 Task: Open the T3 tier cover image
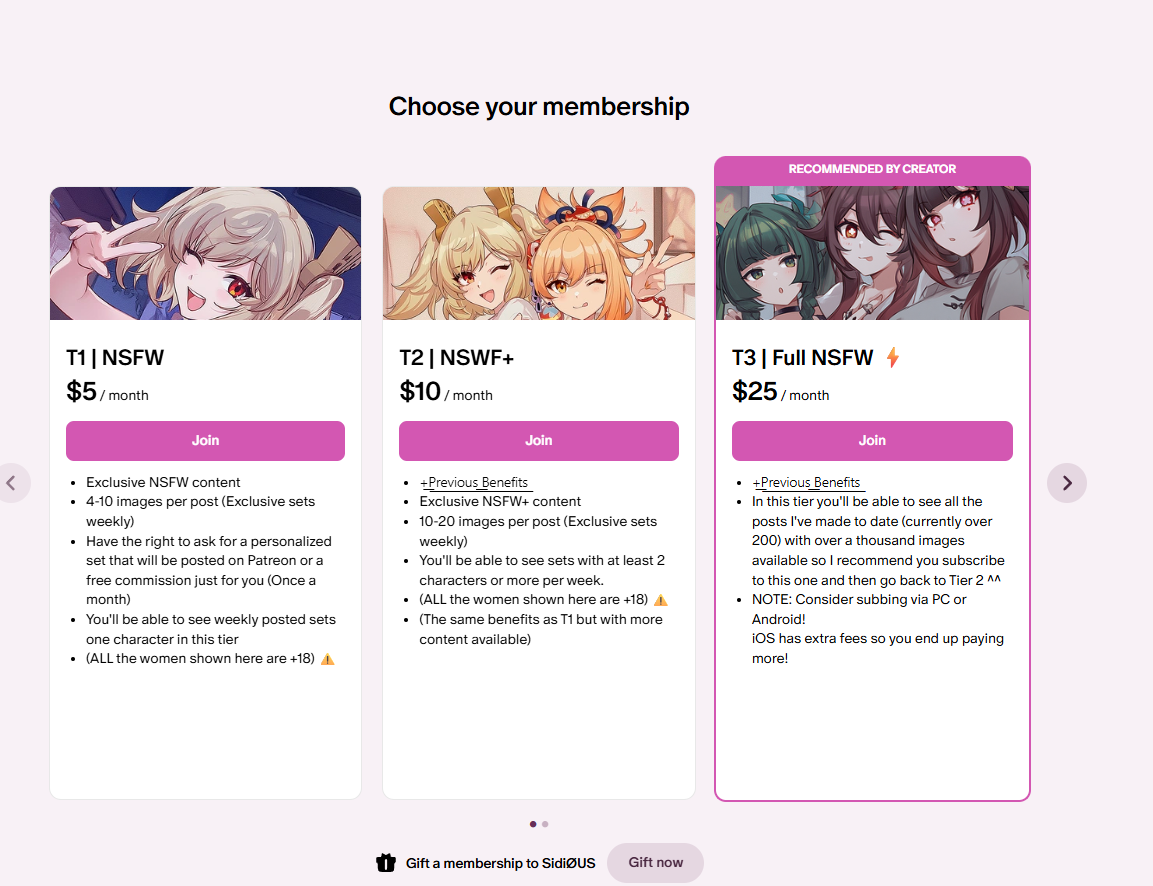pos(872,253)
